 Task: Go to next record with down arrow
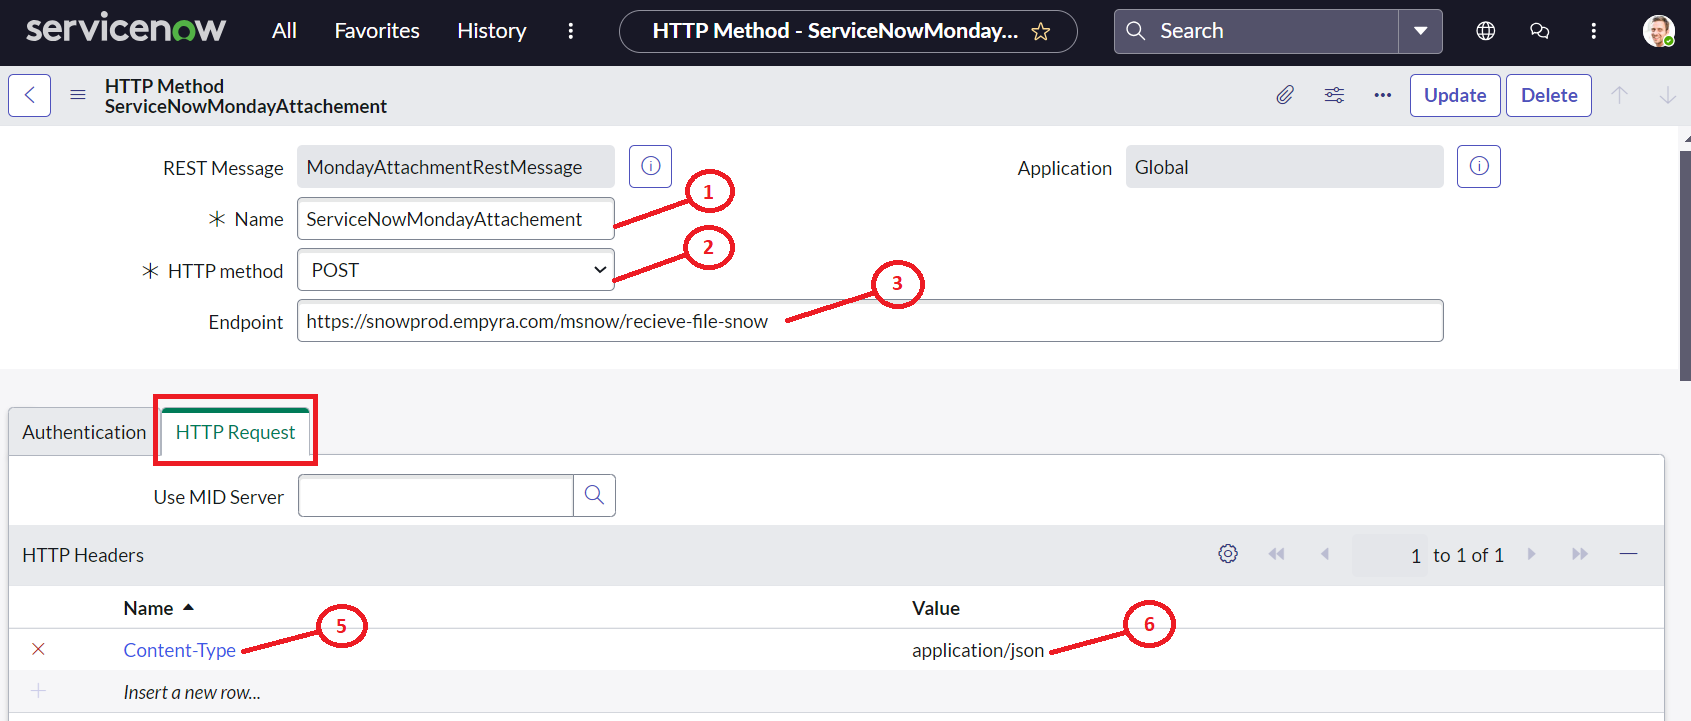pos(1668,95)
